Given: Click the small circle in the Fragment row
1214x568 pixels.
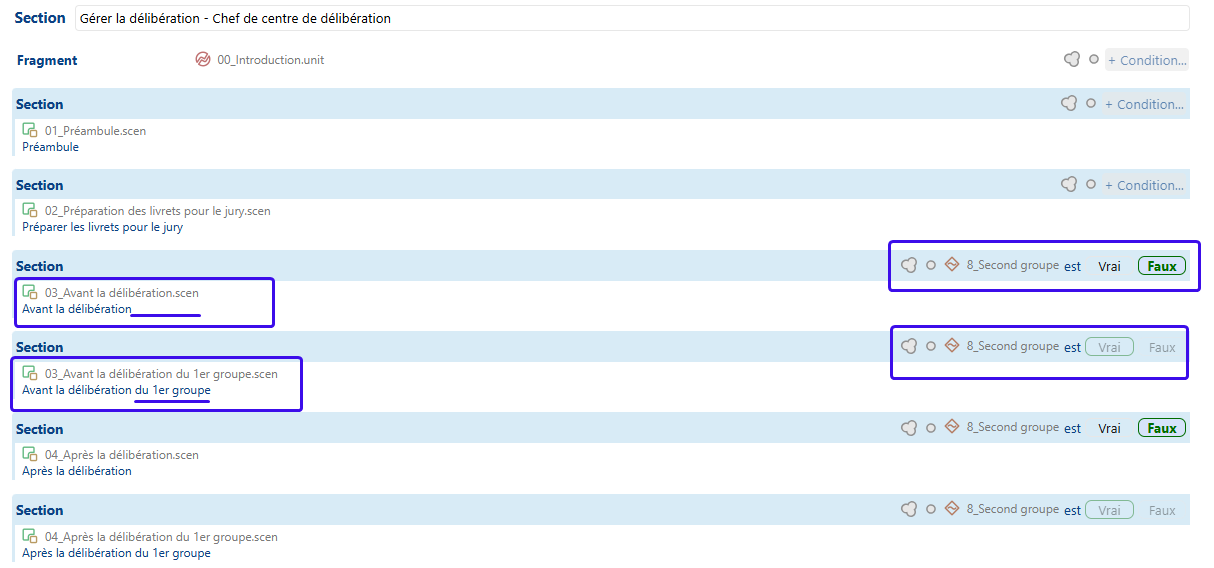Looking at the screenshot, I should tap(1094, 60).
